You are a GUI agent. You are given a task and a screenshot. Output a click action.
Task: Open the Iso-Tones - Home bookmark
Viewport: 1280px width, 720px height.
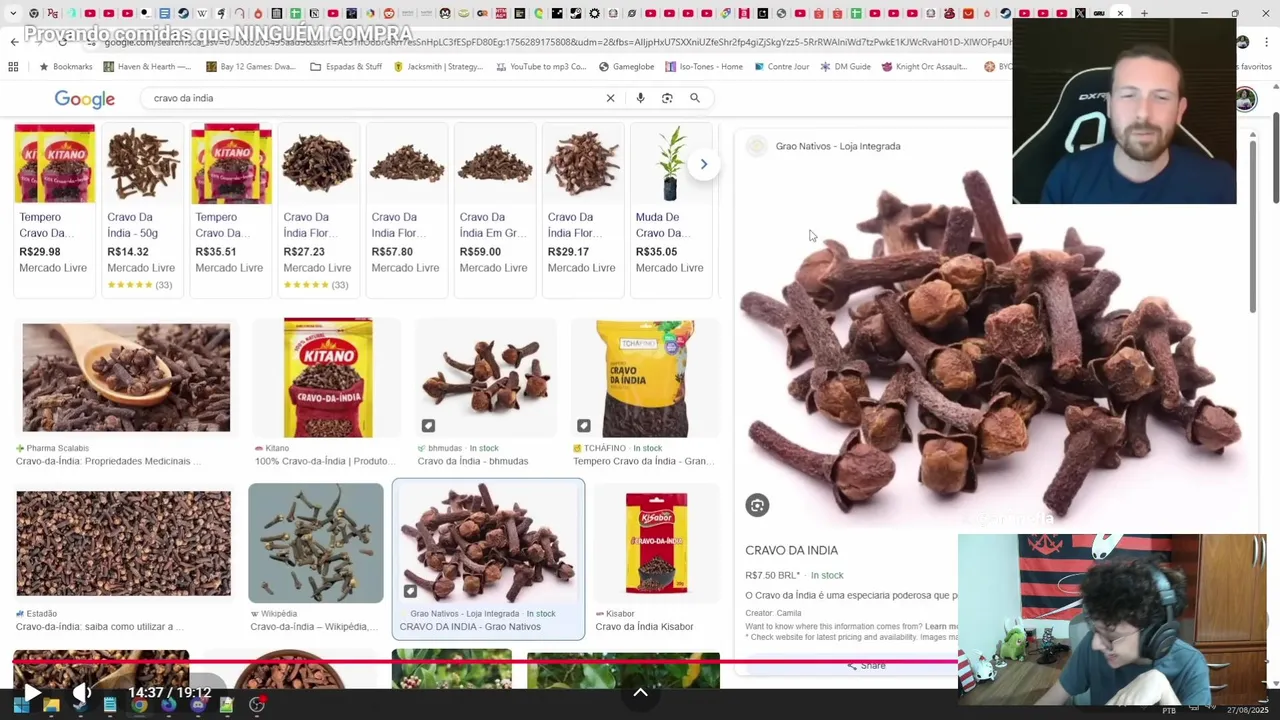[704, 67]
